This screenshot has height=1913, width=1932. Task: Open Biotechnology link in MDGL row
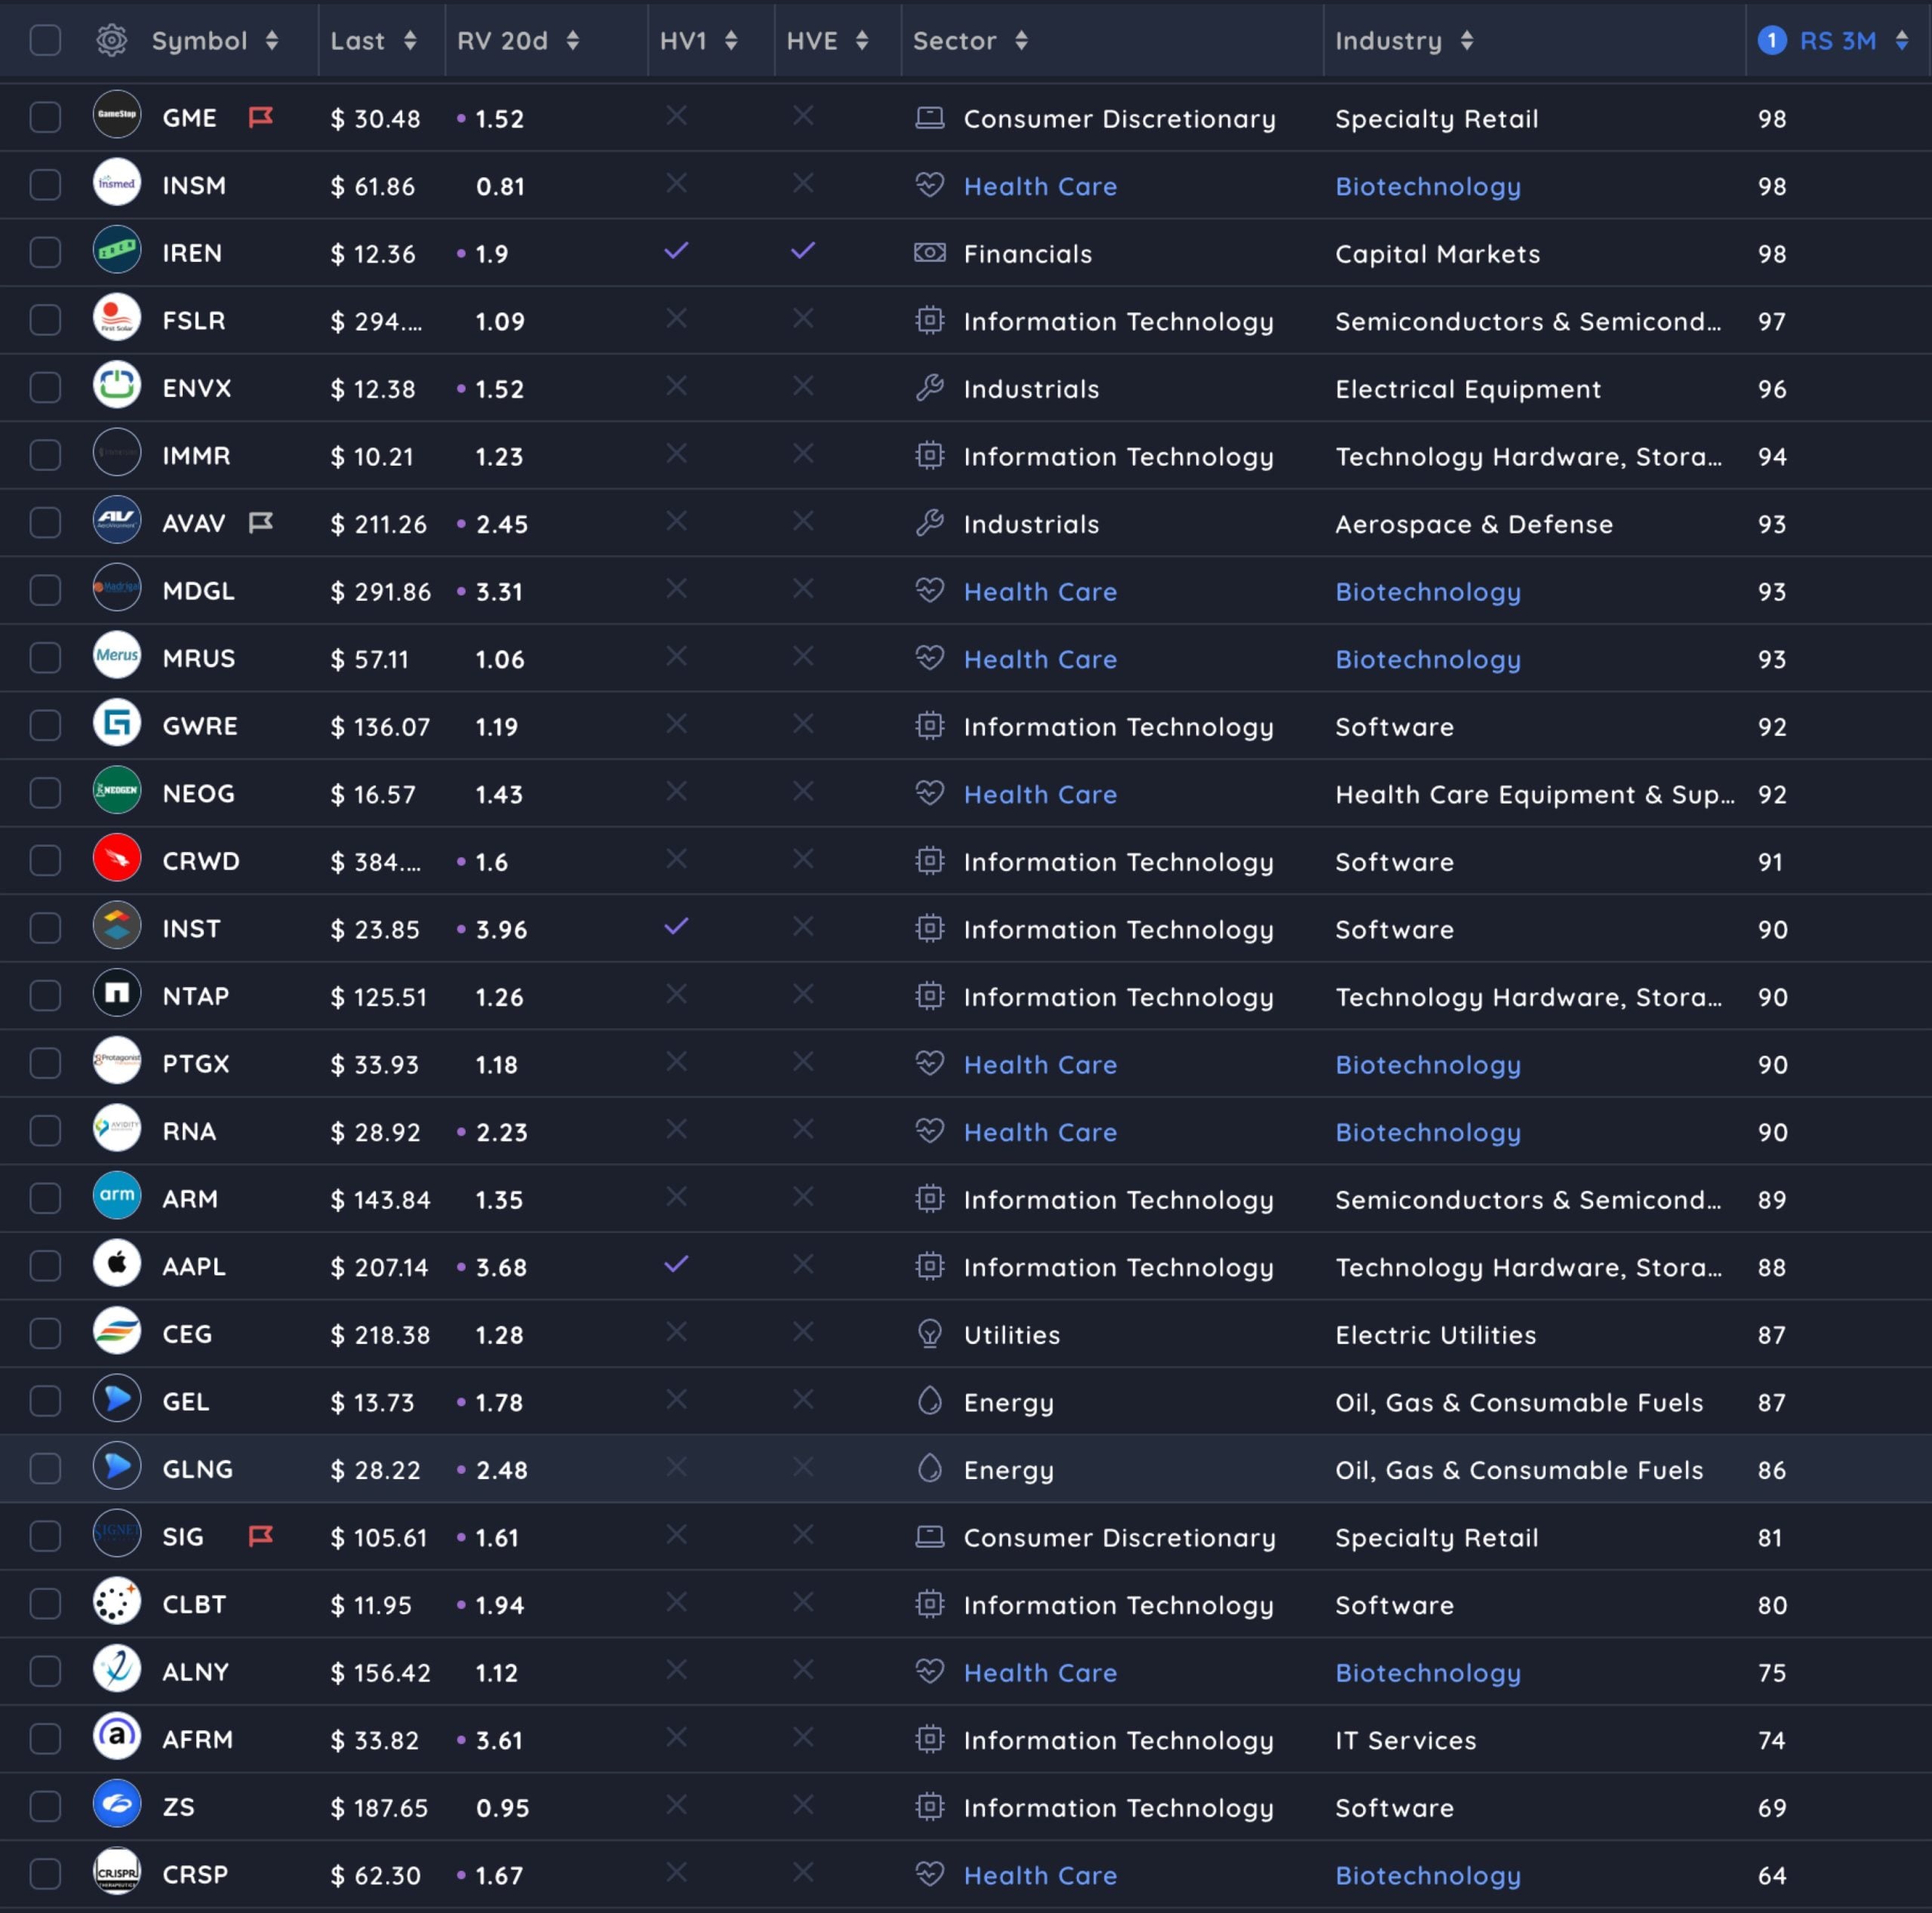click(1428, 592)
